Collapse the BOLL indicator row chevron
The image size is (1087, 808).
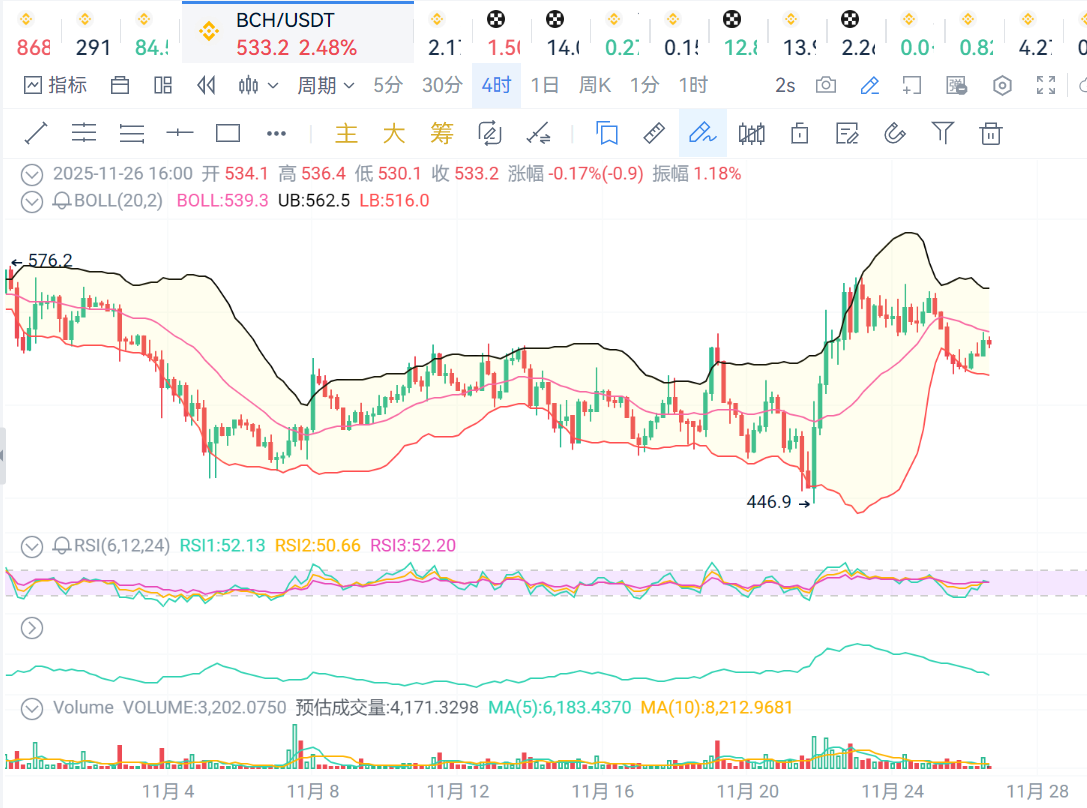click(32, 201)
